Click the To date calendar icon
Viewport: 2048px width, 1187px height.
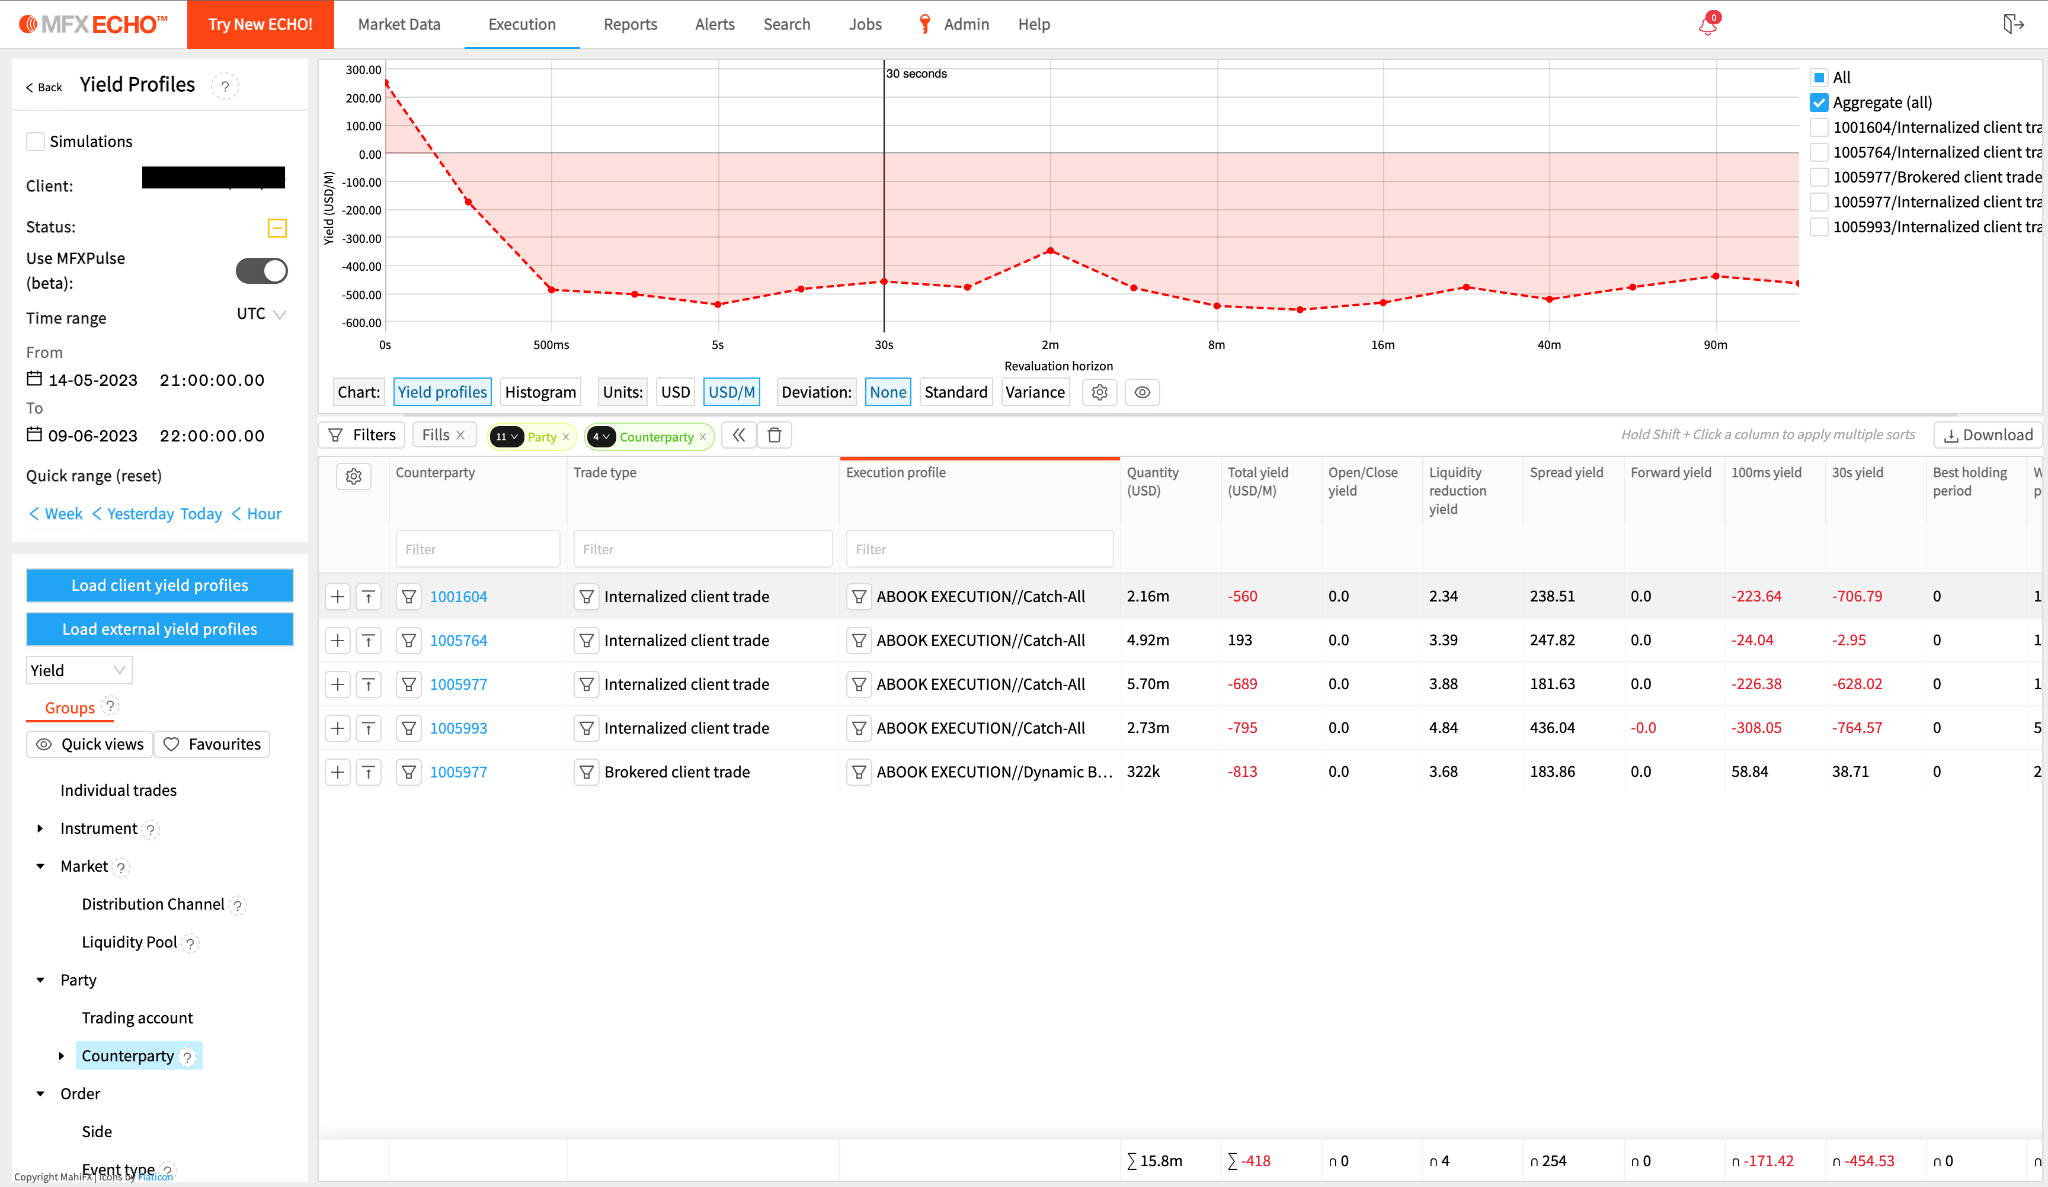[x=34, y=435]
